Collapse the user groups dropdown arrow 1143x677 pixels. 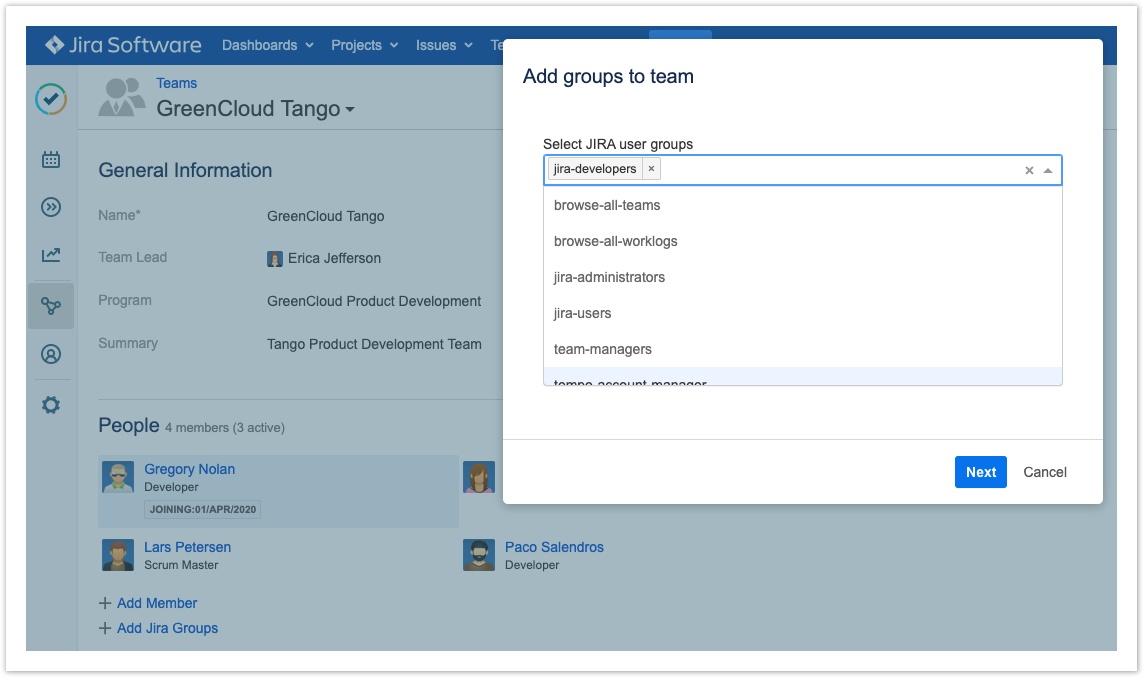coord(1048,171)
